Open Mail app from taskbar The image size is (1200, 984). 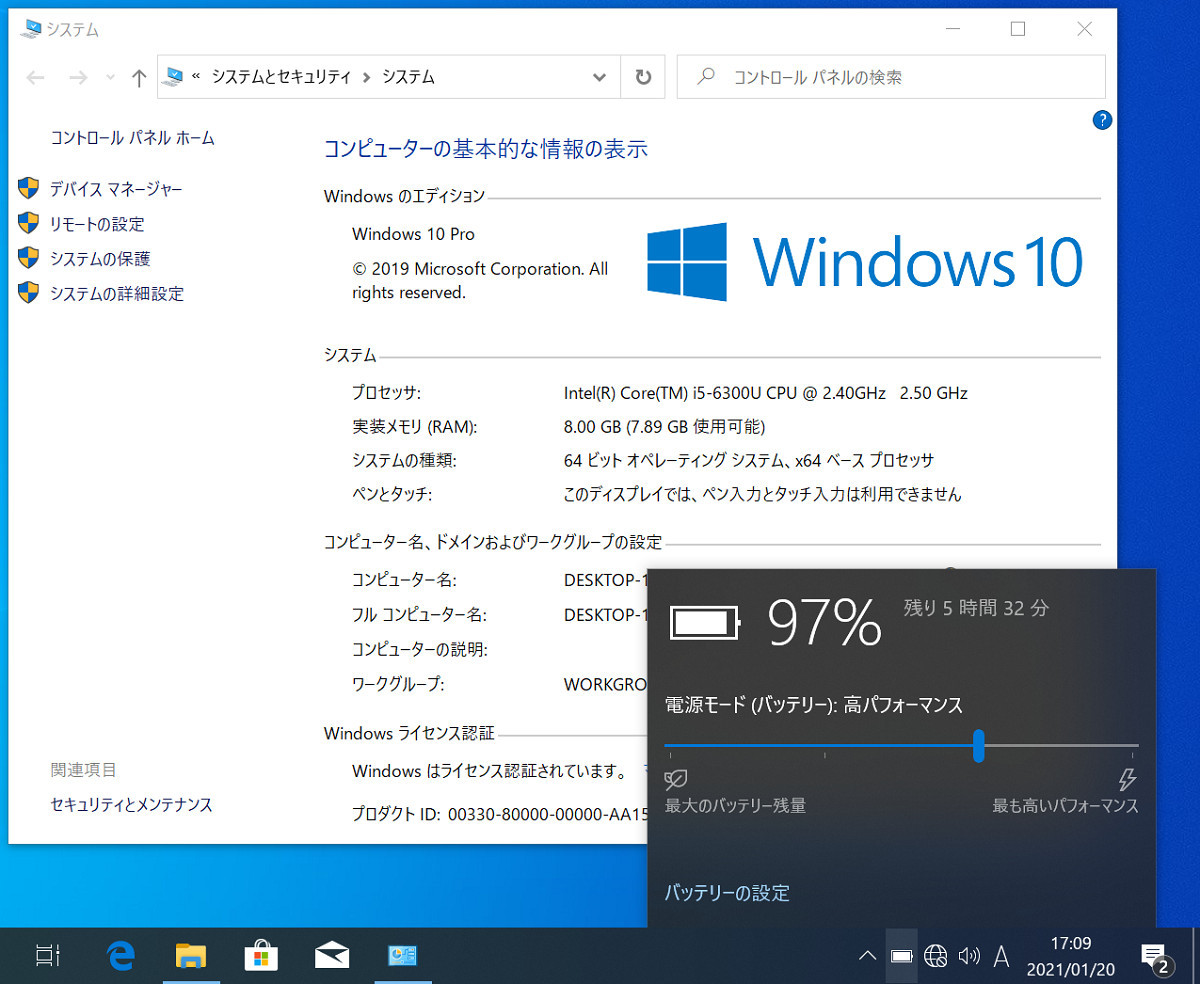click(331, 957)
